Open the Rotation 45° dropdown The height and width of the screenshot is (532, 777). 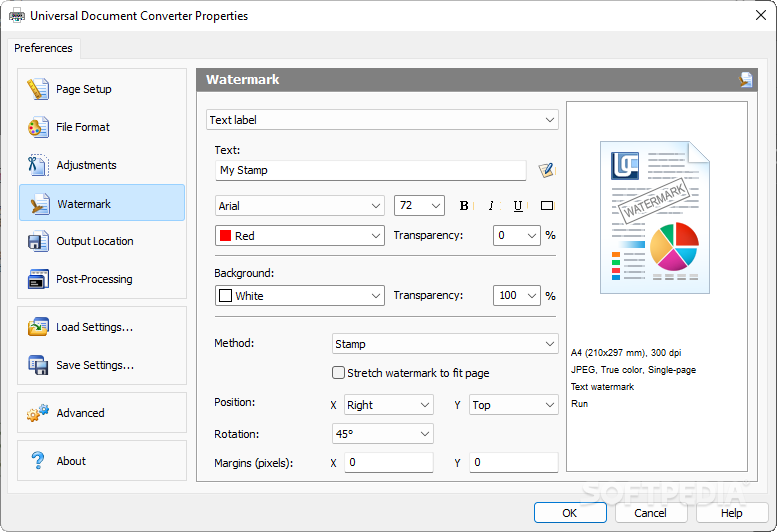pos(383,433)
